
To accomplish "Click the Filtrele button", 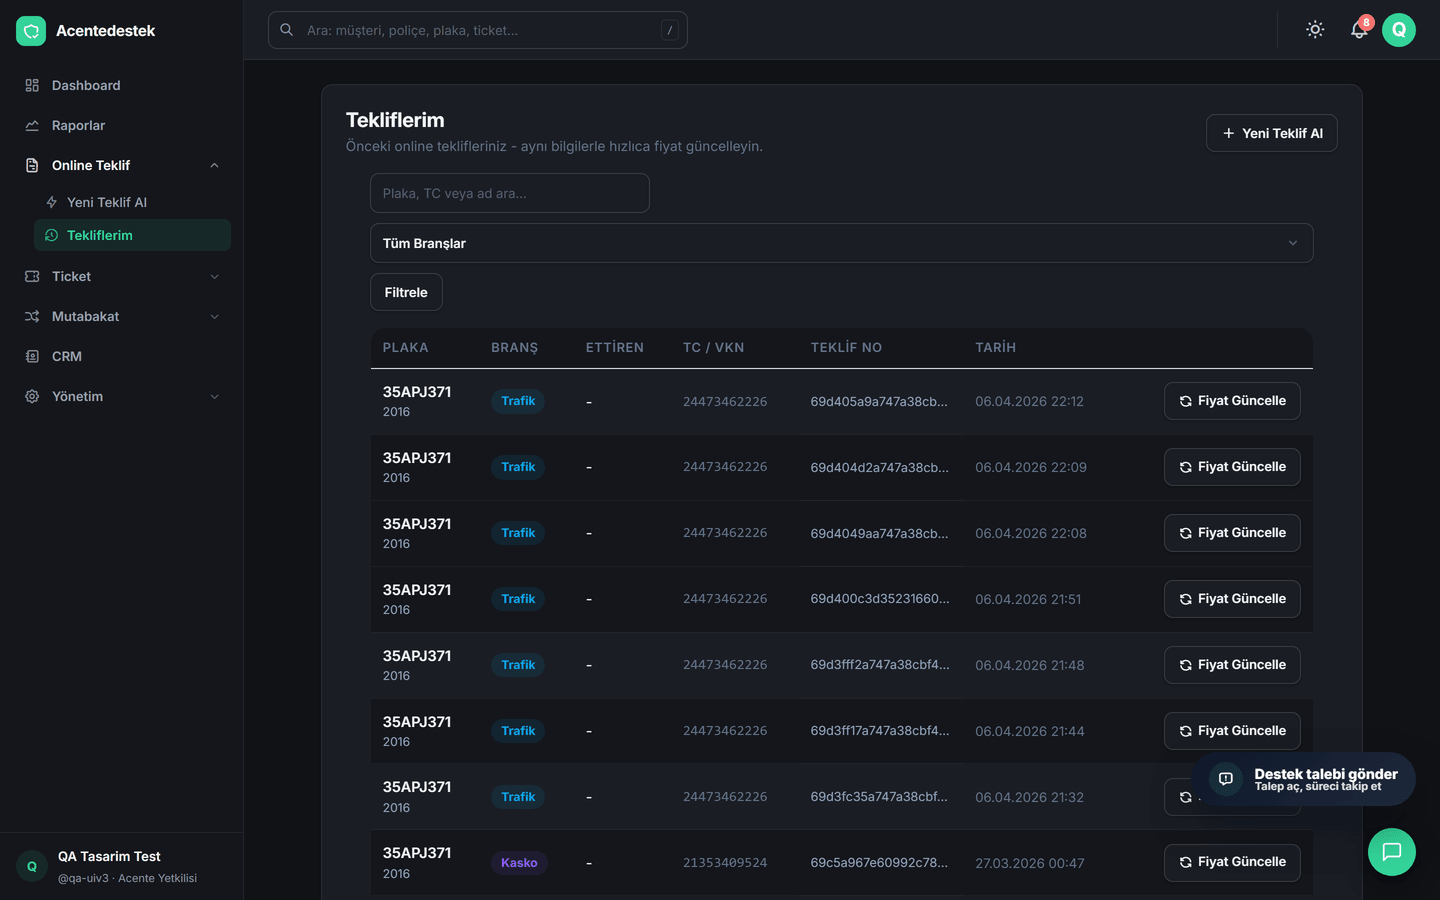I will [x=406, y=292].
